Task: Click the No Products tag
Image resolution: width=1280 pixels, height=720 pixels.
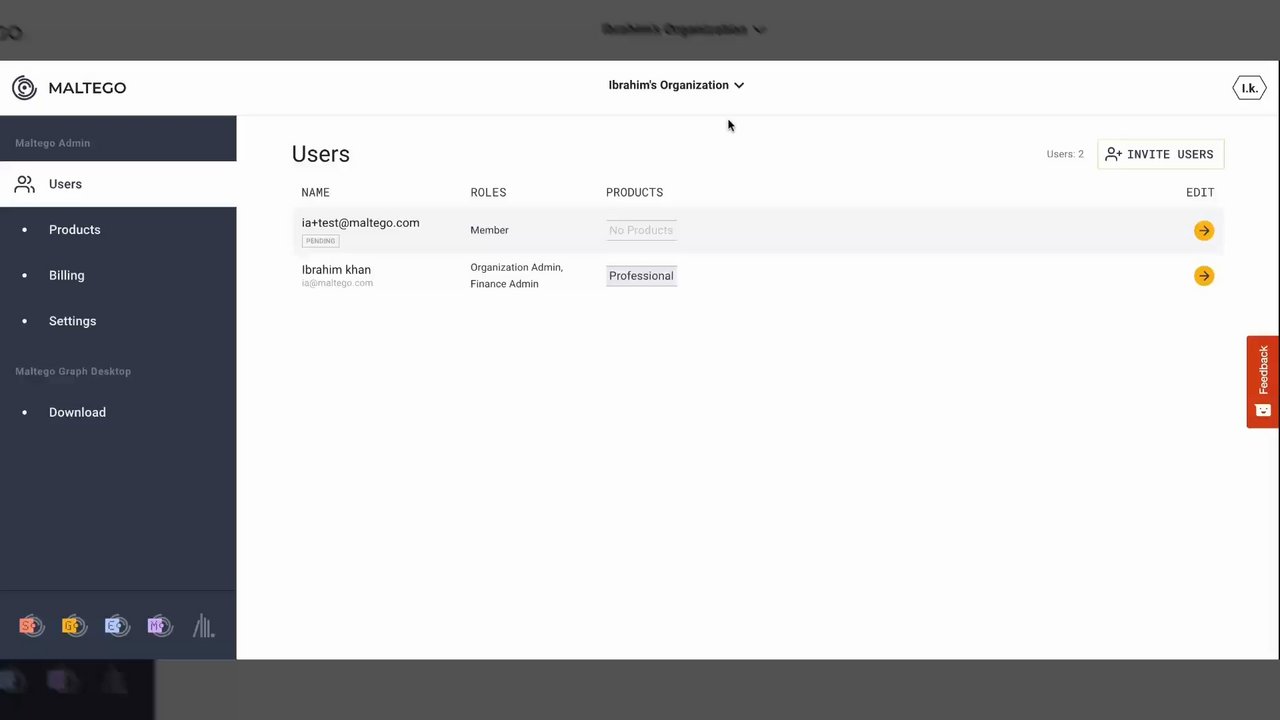Action: [641, 230]
